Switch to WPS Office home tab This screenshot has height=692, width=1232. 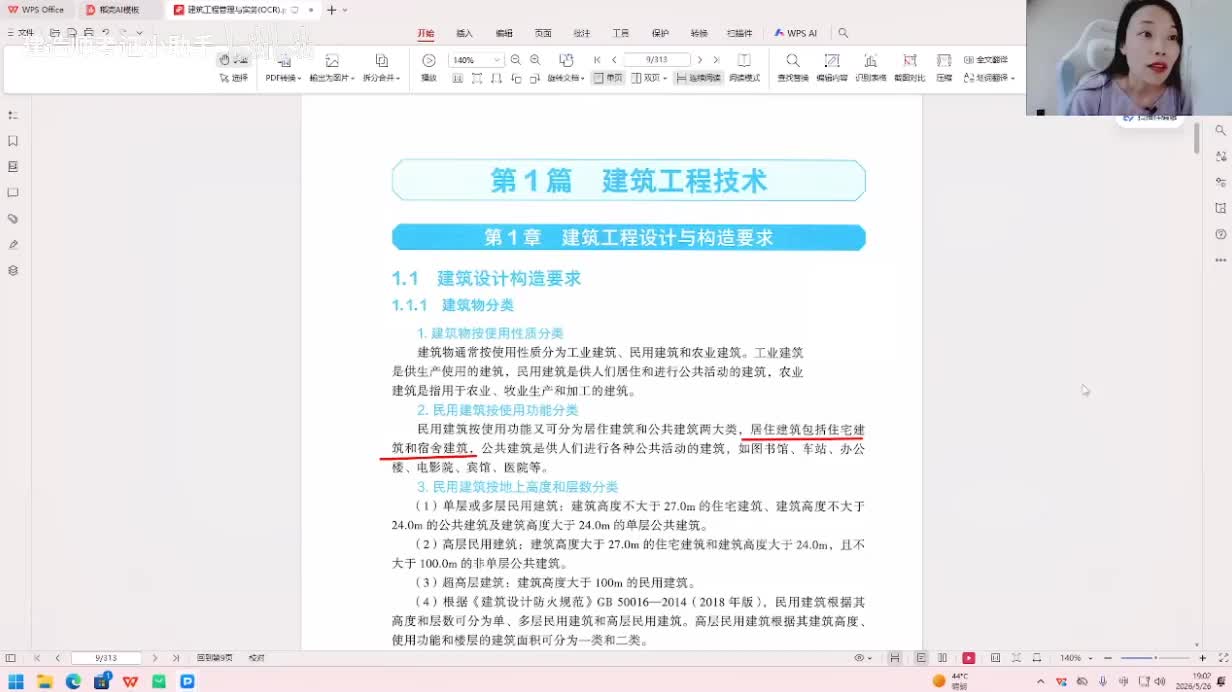tap(37, 10)
